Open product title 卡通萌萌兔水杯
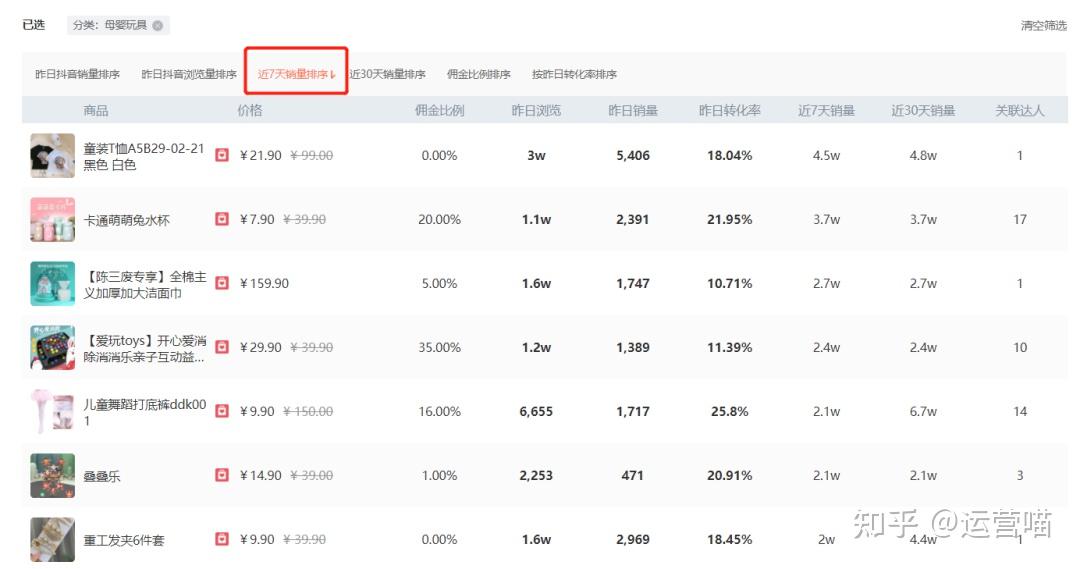 [126, 220]
